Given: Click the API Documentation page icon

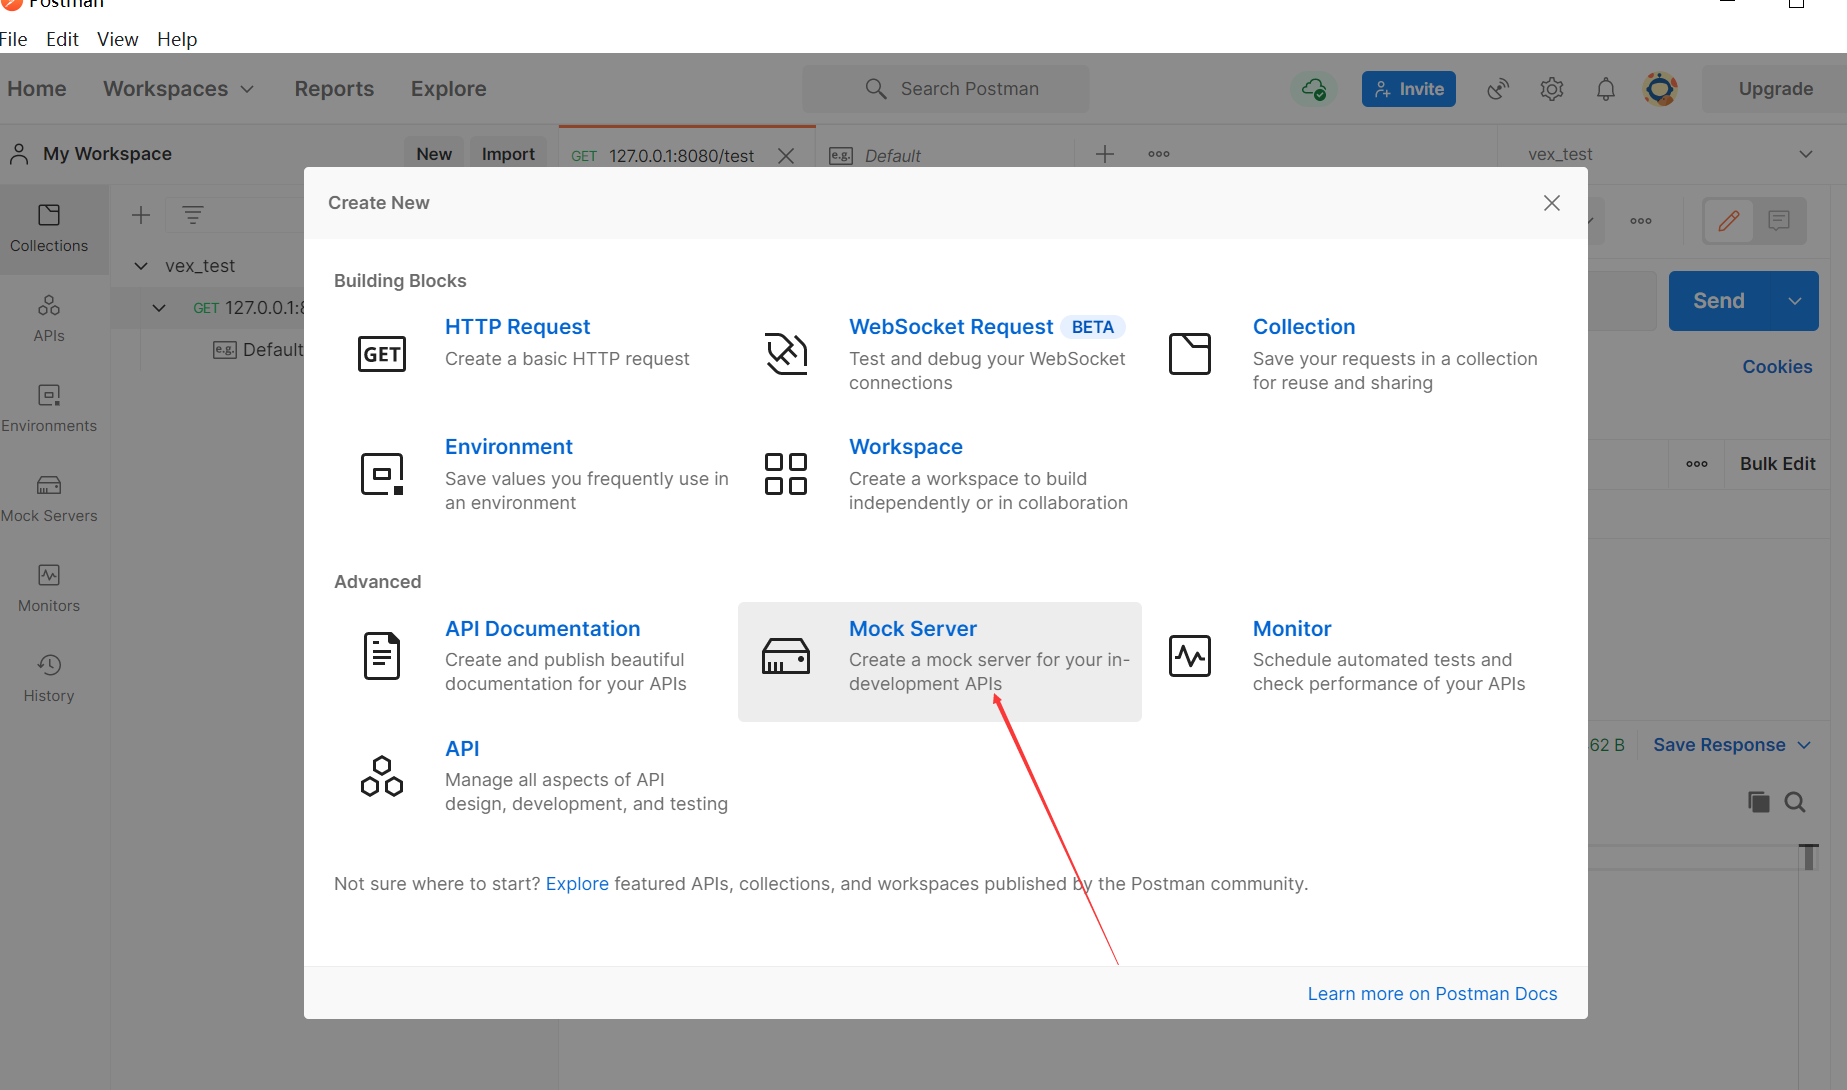Looking at the screenshot, I should click(382, 656).
